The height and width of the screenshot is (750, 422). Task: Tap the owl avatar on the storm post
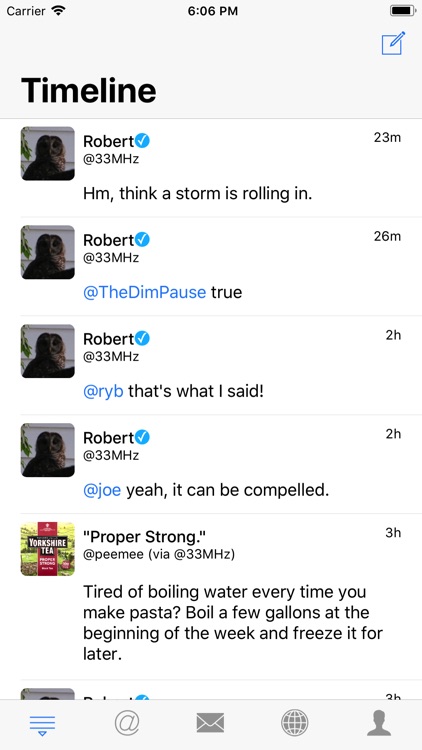(x=48, y=153)
